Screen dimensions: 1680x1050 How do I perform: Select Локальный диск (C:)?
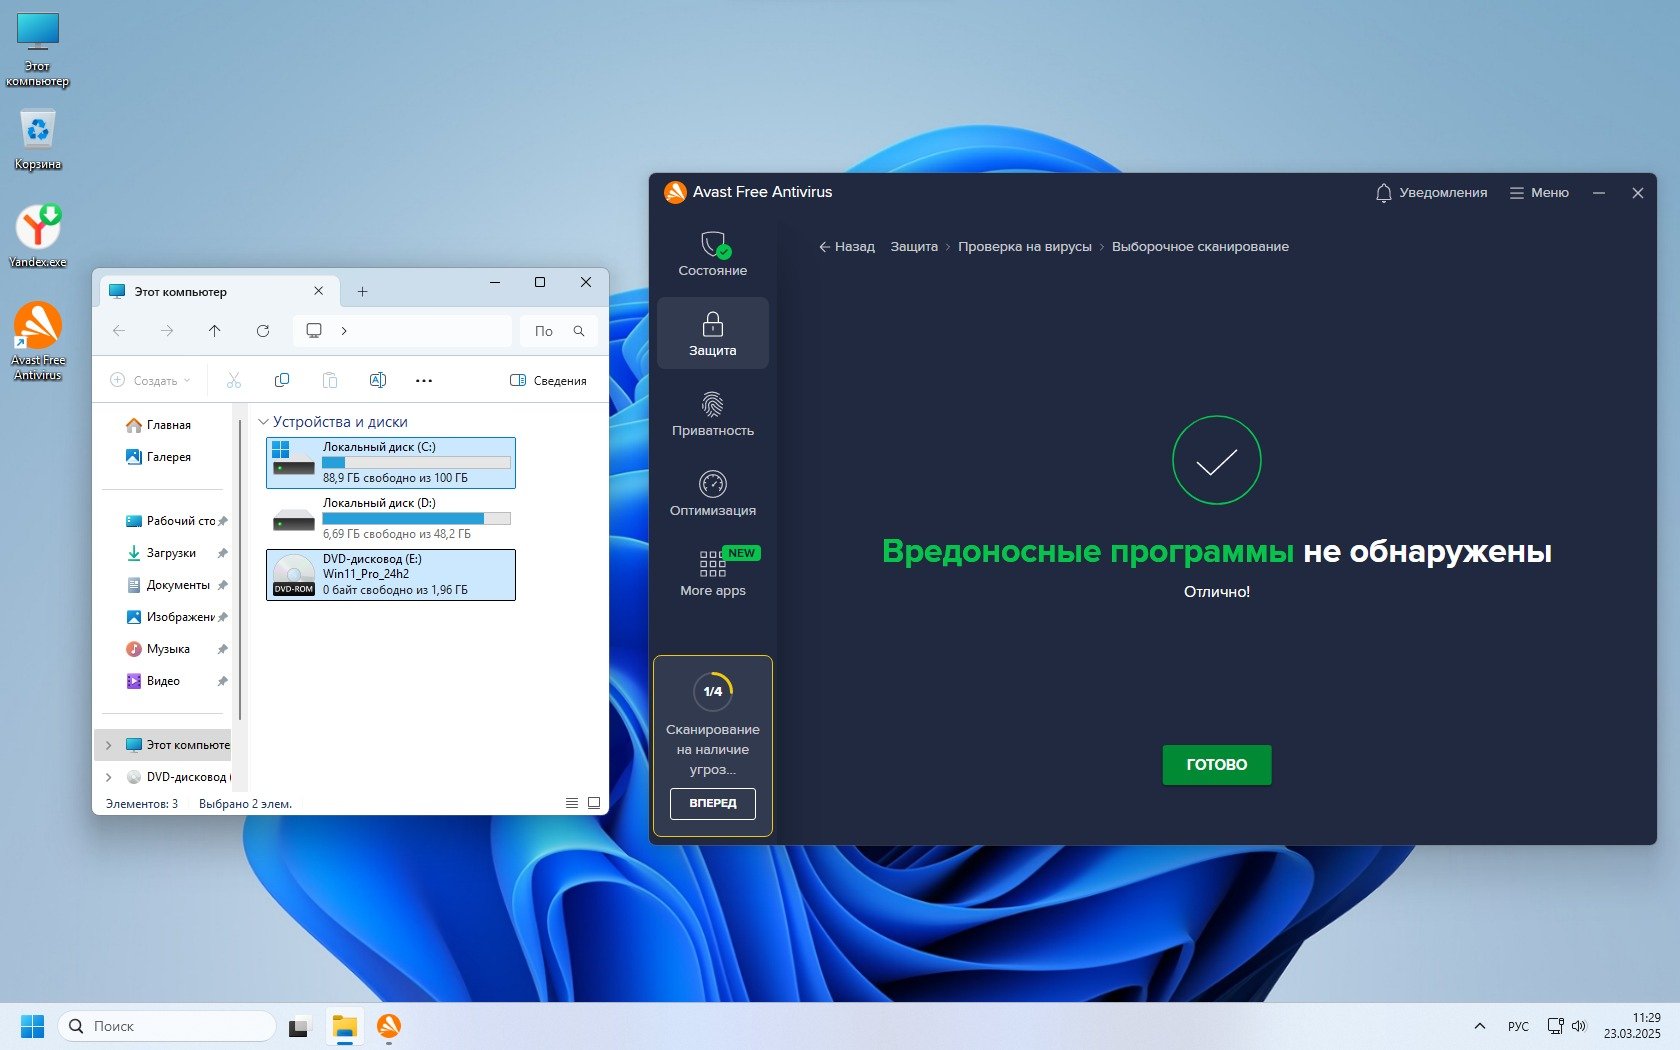click(391, 462)
